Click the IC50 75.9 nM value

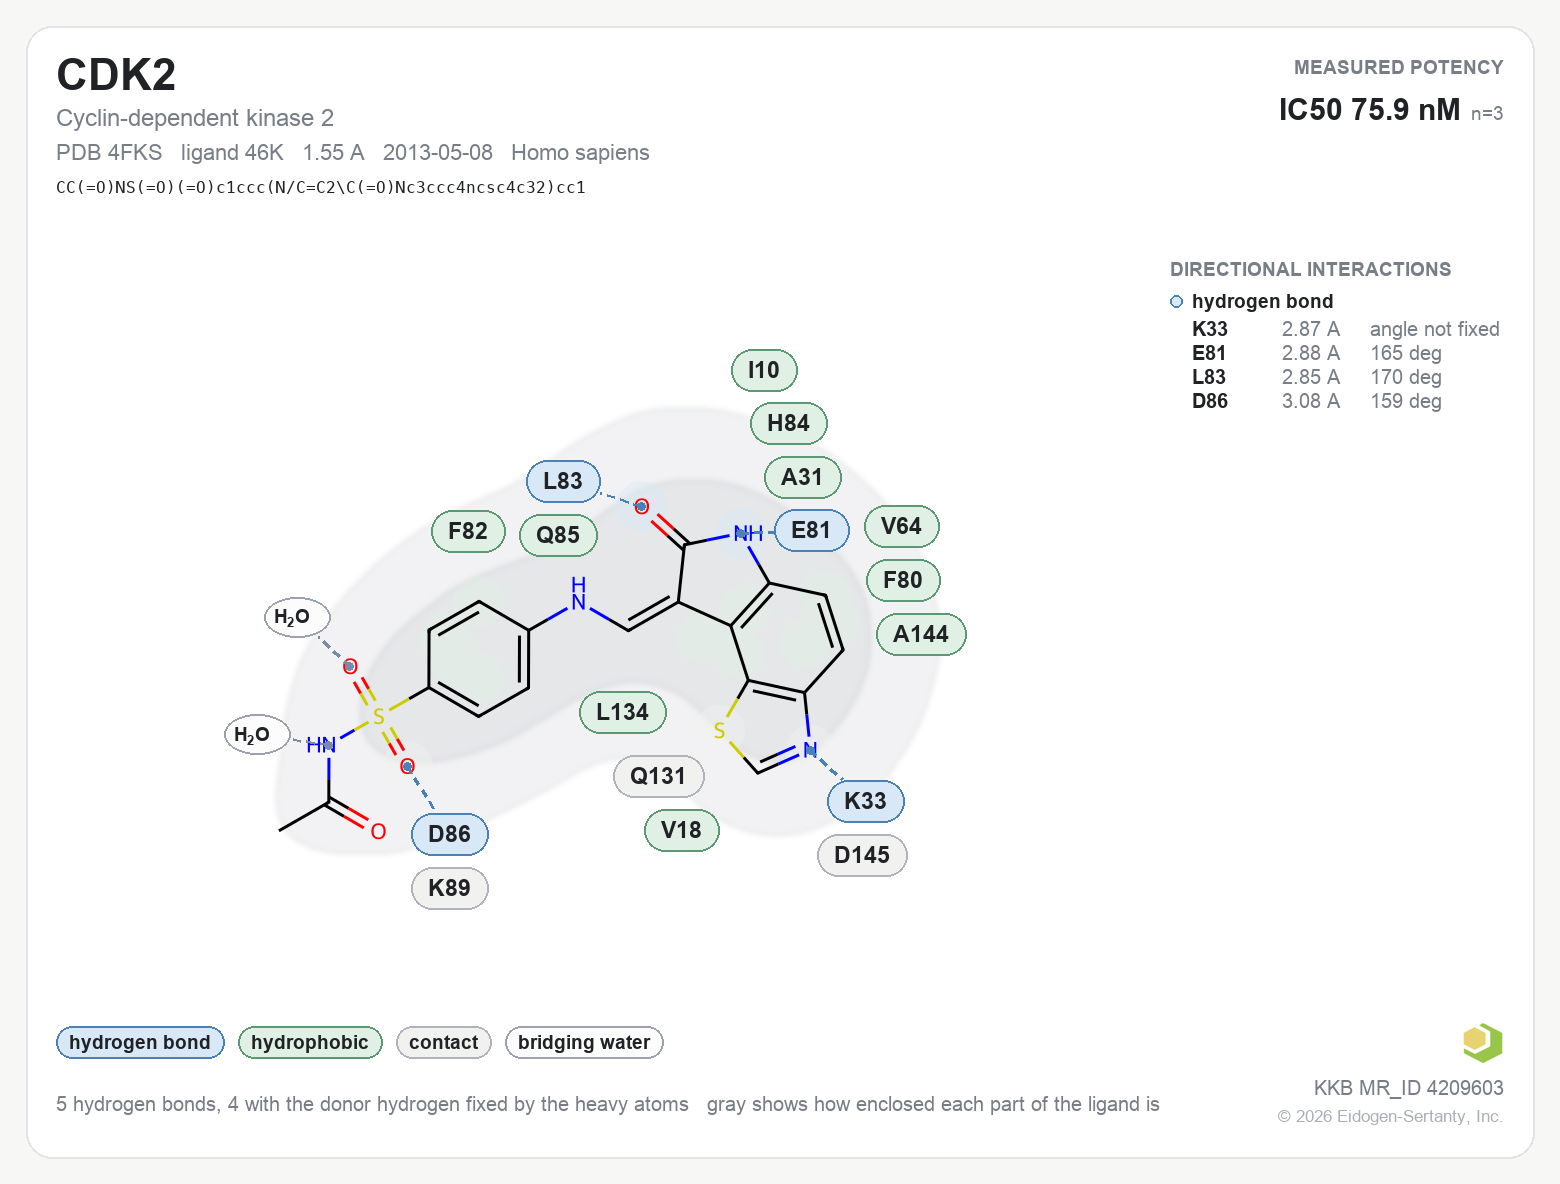[1369, 109]
